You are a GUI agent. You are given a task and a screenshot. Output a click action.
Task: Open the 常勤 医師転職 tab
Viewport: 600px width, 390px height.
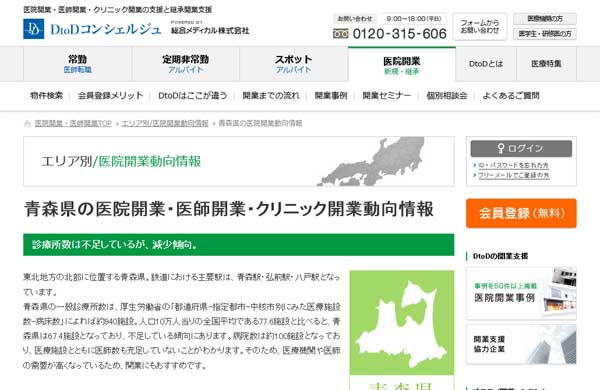pos(78,64)
